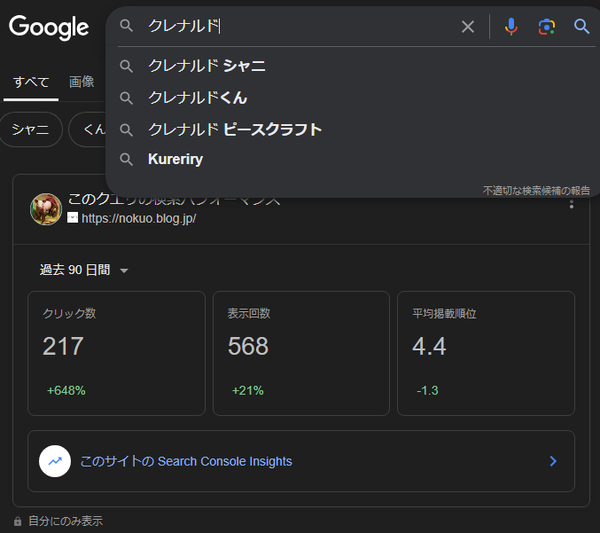Click the -1.3 position change value
The image size is (600, 533).
click(427, 391)
